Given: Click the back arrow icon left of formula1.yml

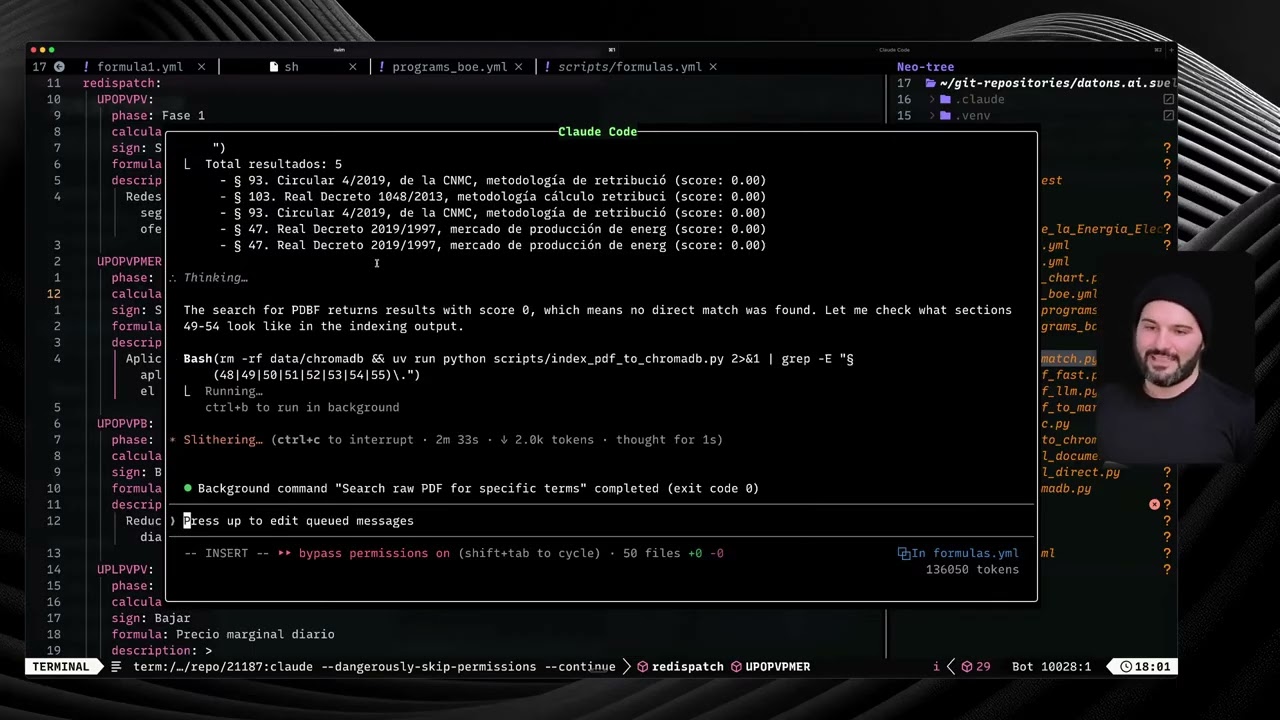Looking at the screenshot, I should (59, 67).
